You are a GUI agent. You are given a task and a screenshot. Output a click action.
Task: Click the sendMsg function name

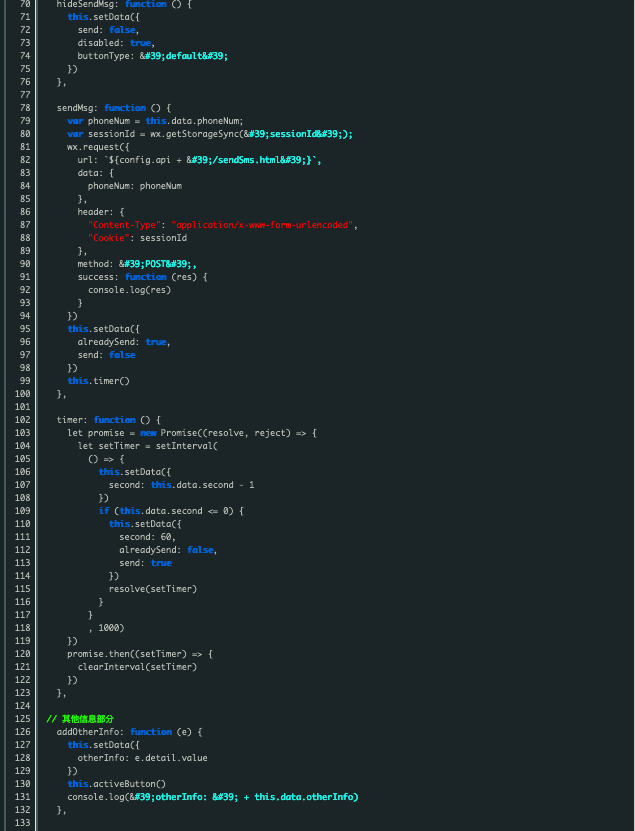tap(78, 108)
